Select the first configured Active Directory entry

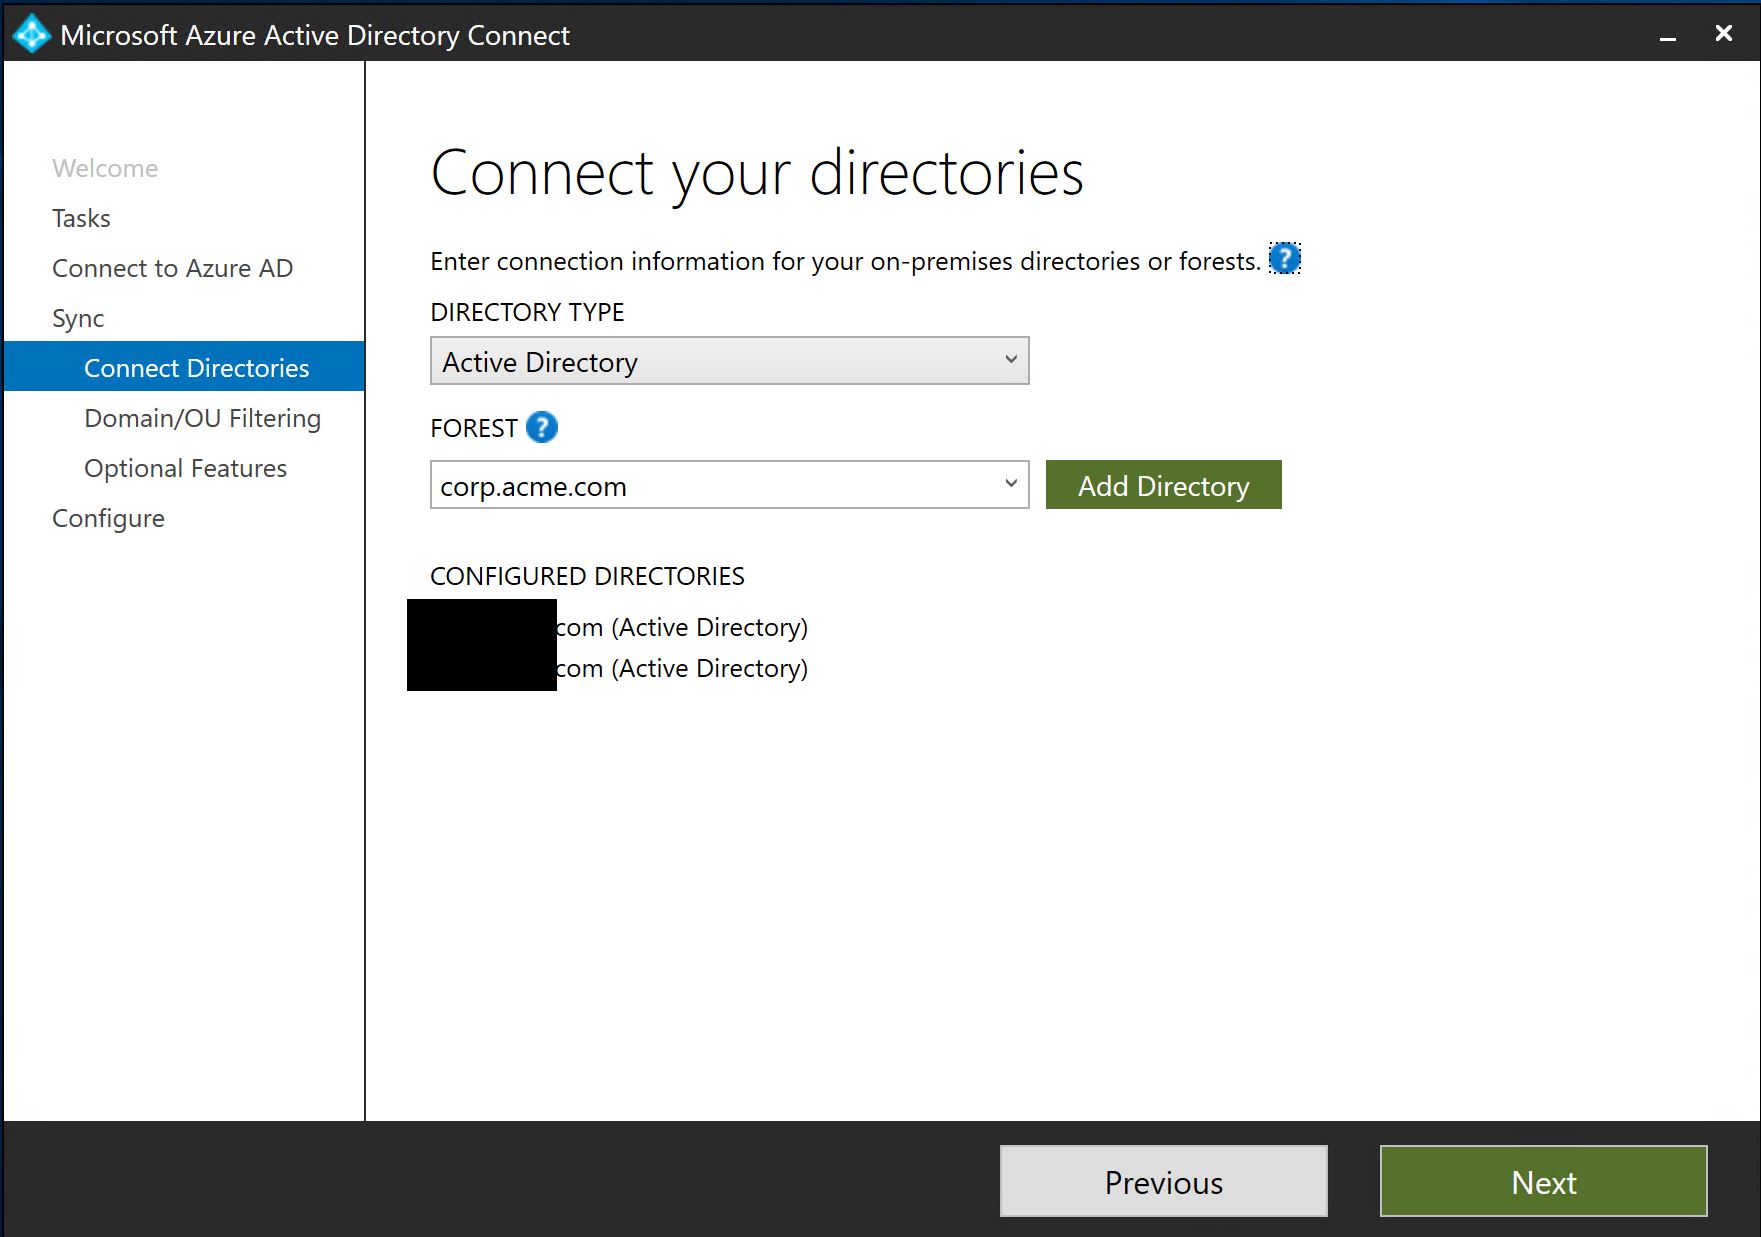click(x=681, y=627)
